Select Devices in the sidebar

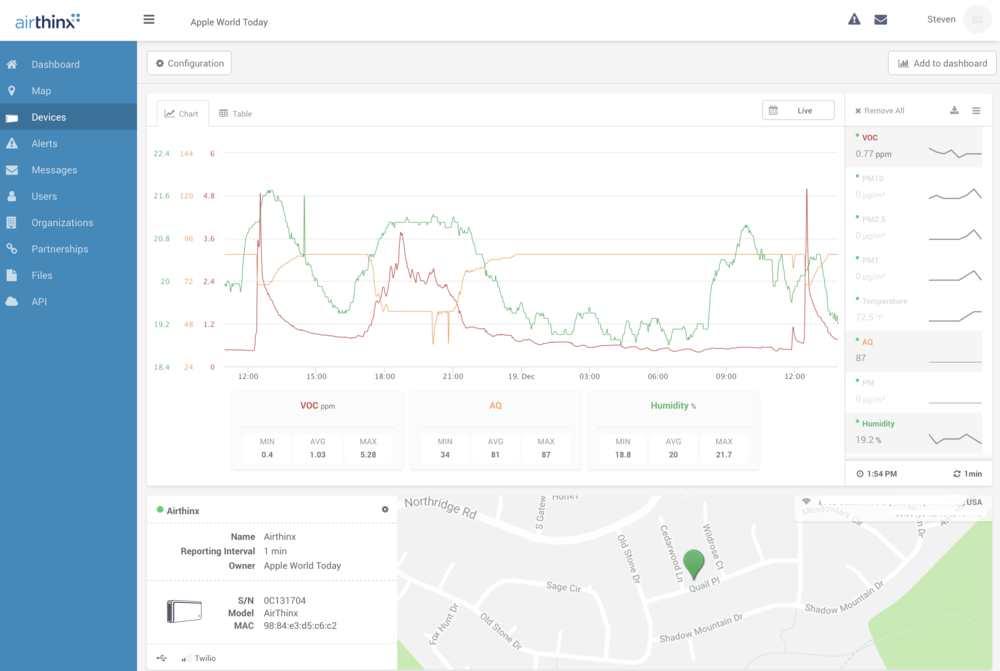click(x=68, y=117)
